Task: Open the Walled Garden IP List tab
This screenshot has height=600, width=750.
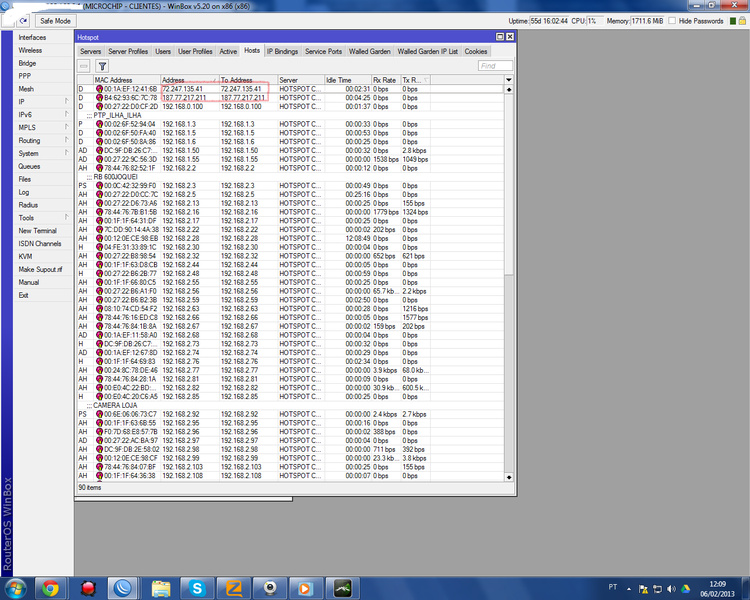Action: pos(428,52)
